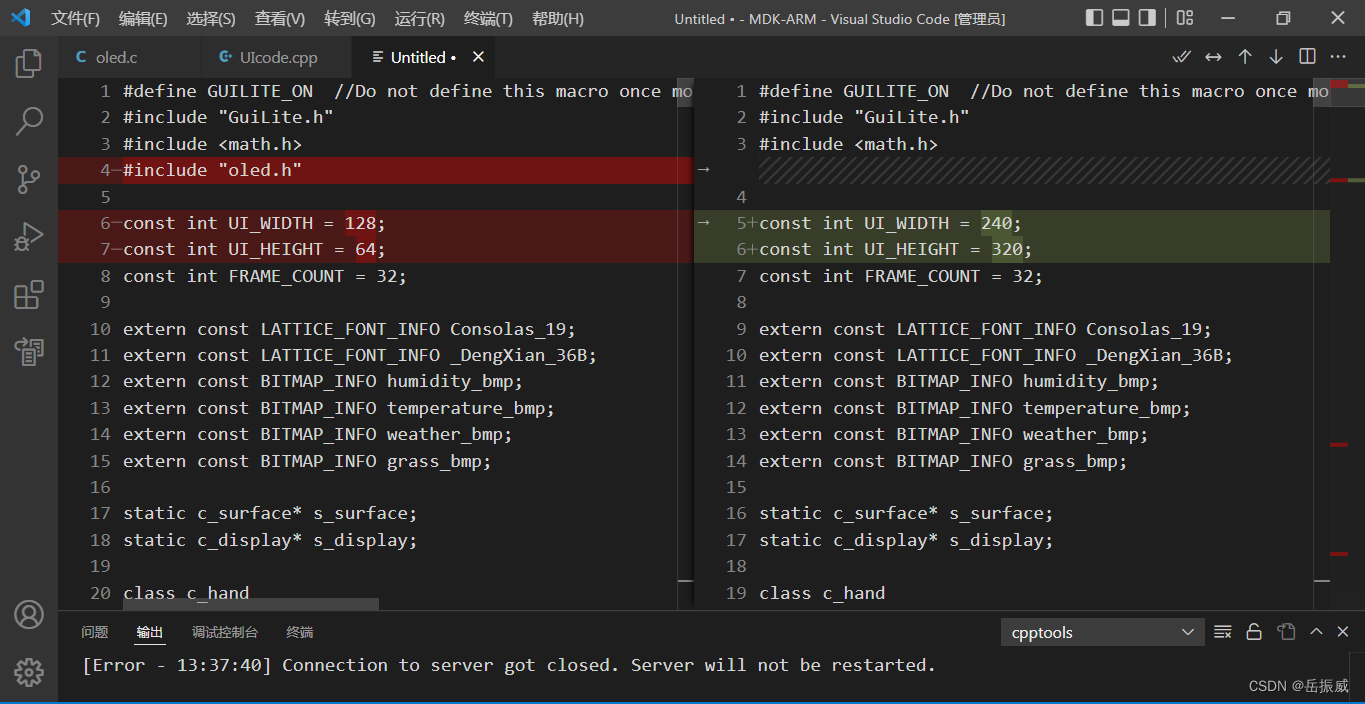
Task: Click left-pane text 'class c_hand'
Action: point(186,593)
